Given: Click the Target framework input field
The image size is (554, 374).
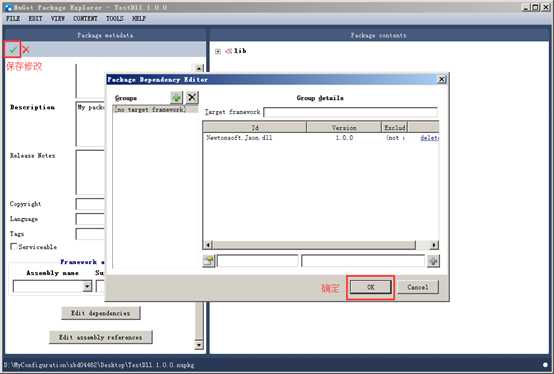Looking at the screenshot, I should click(x=351, y=112).
